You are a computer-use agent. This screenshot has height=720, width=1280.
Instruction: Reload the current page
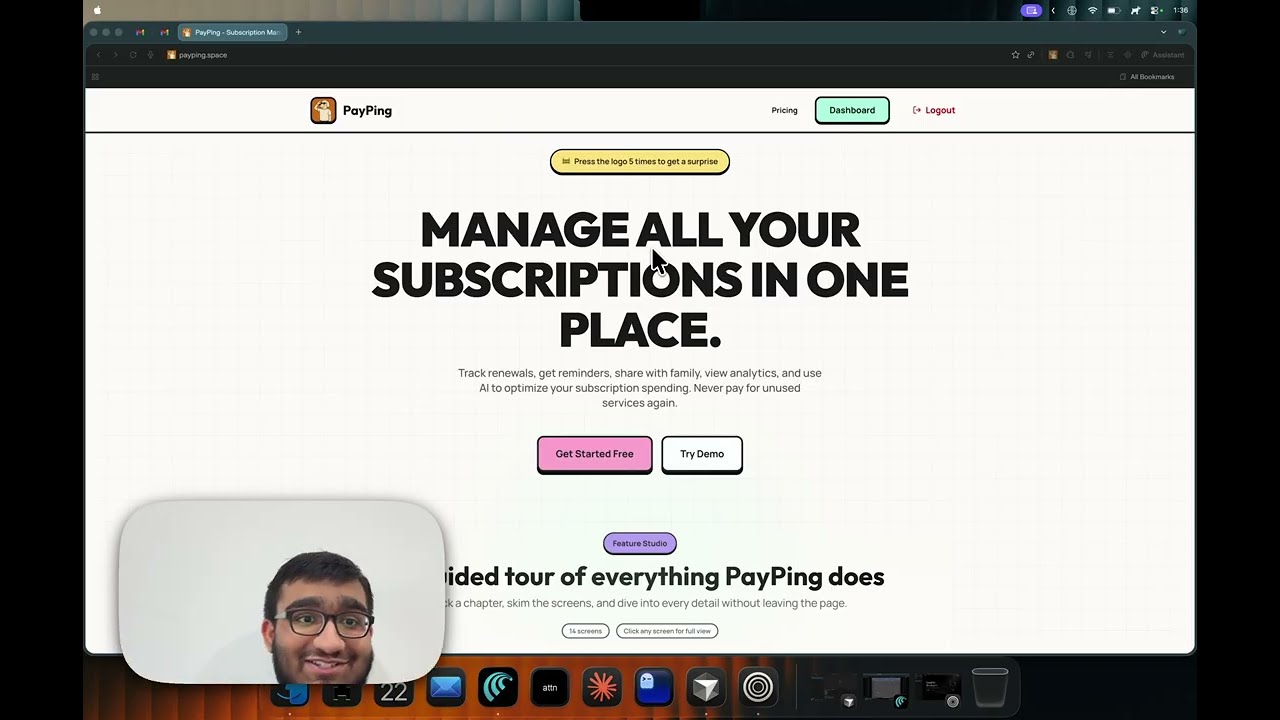click(x=133, y=55)
